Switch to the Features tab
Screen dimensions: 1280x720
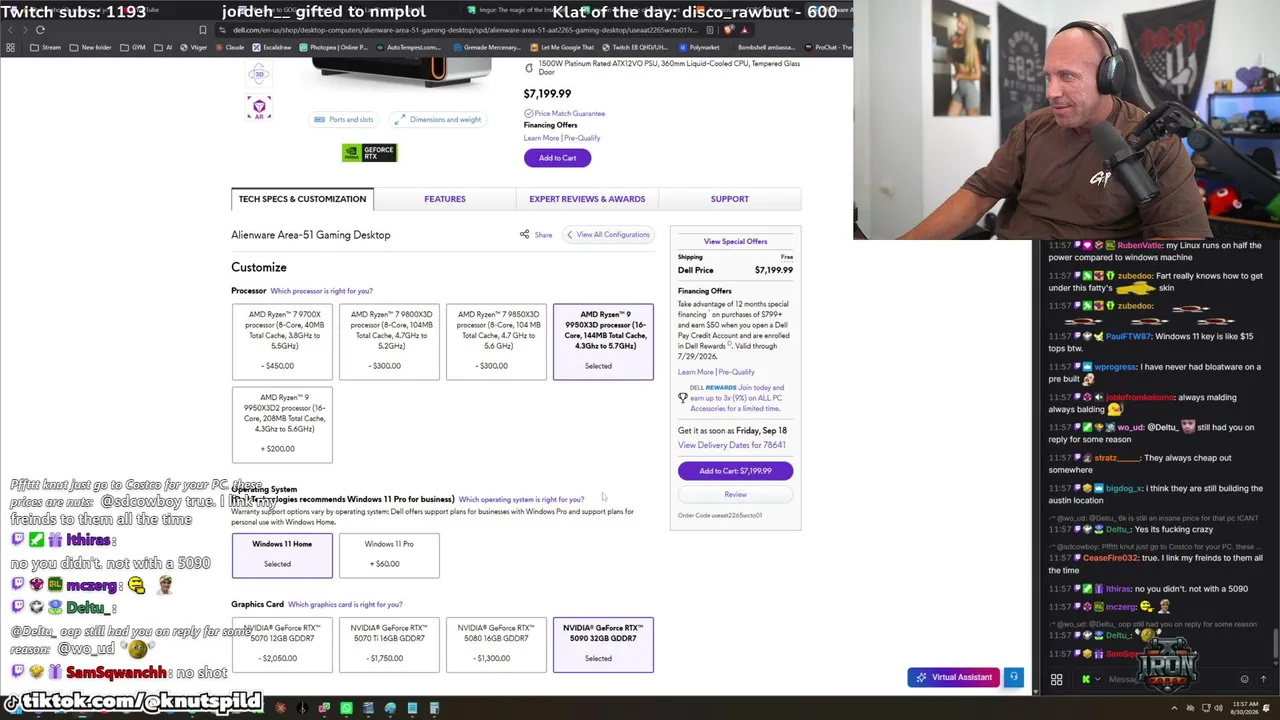445,199
